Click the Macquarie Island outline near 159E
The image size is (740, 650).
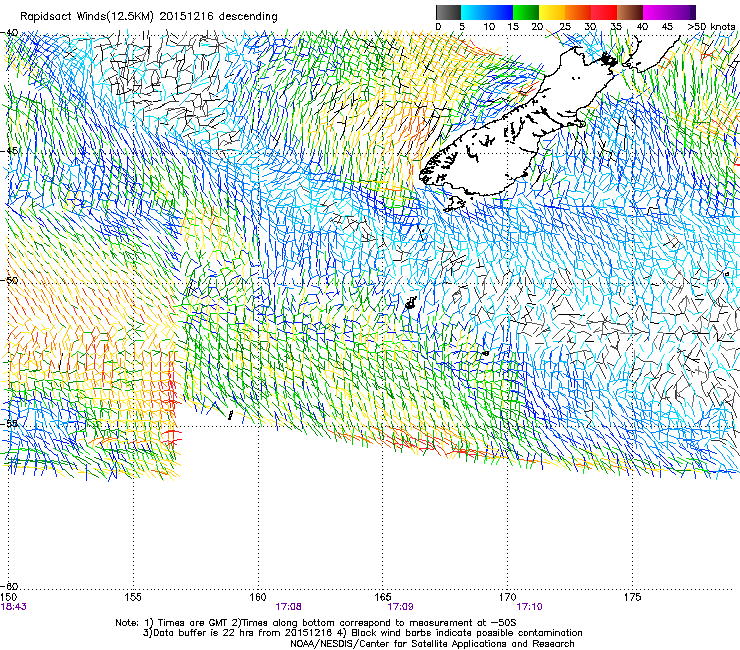pyautogui.click(x=230, y=415)
